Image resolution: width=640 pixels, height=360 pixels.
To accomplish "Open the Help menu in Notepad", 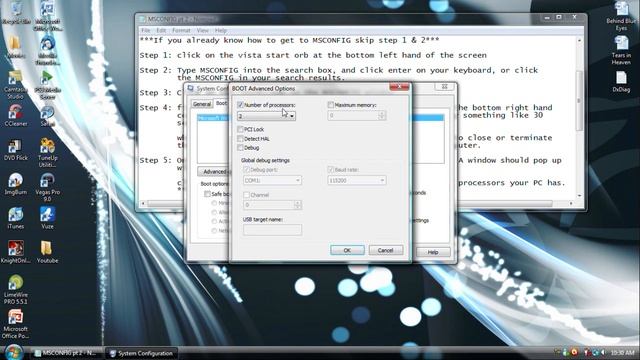I will tap(220, 31).
